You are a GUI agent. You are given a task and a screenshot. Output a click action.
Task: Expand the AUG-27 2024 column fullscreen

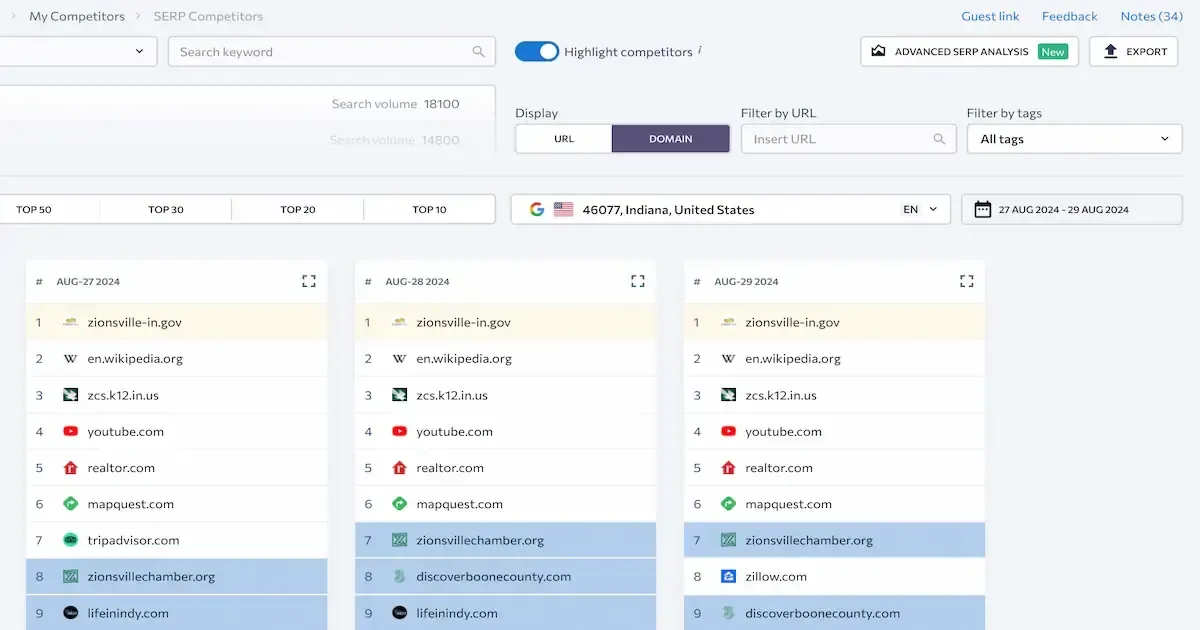coord(309,281)
